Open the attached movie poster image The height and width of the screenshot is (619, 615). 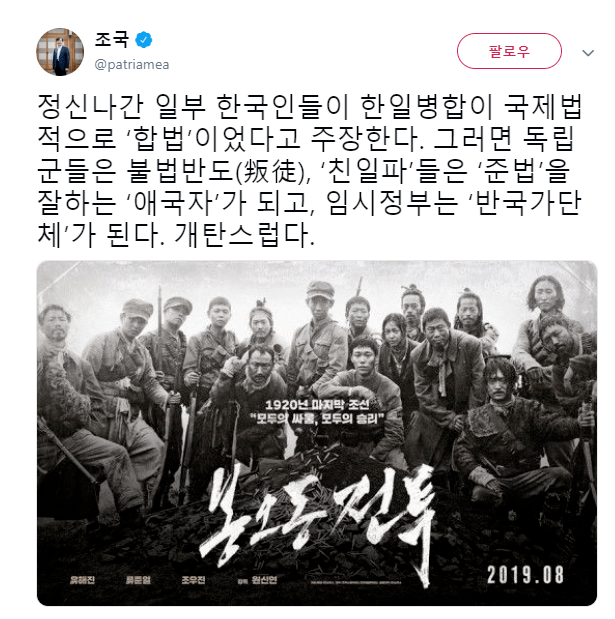click(x=317, y=433)
